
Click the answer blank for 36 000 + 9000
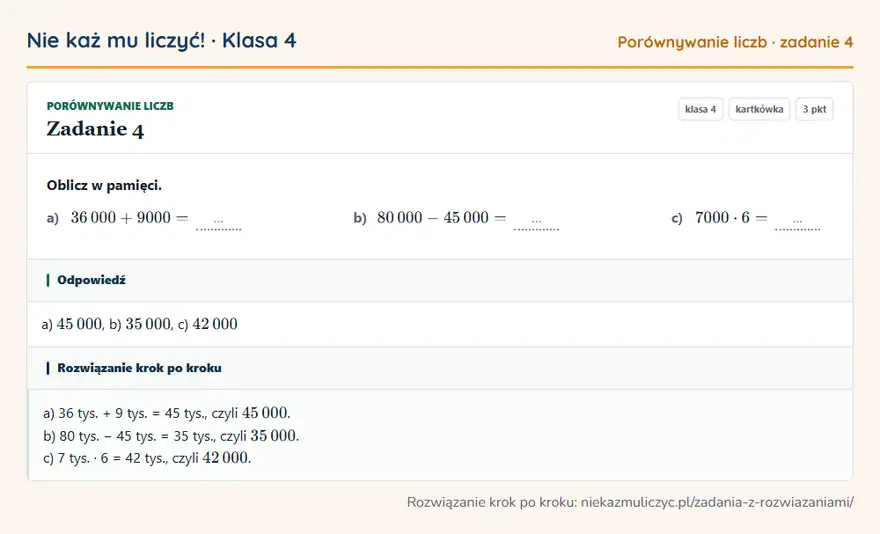tap(218, 222)
